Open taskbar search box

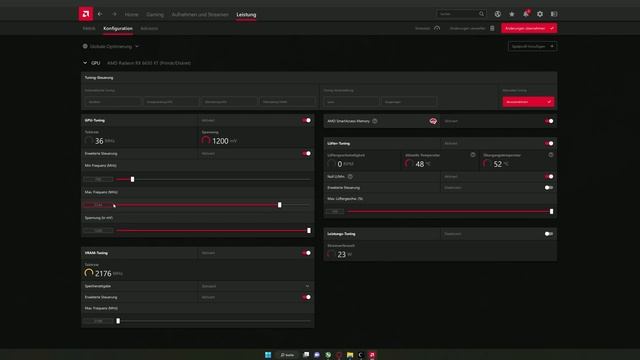287,355
